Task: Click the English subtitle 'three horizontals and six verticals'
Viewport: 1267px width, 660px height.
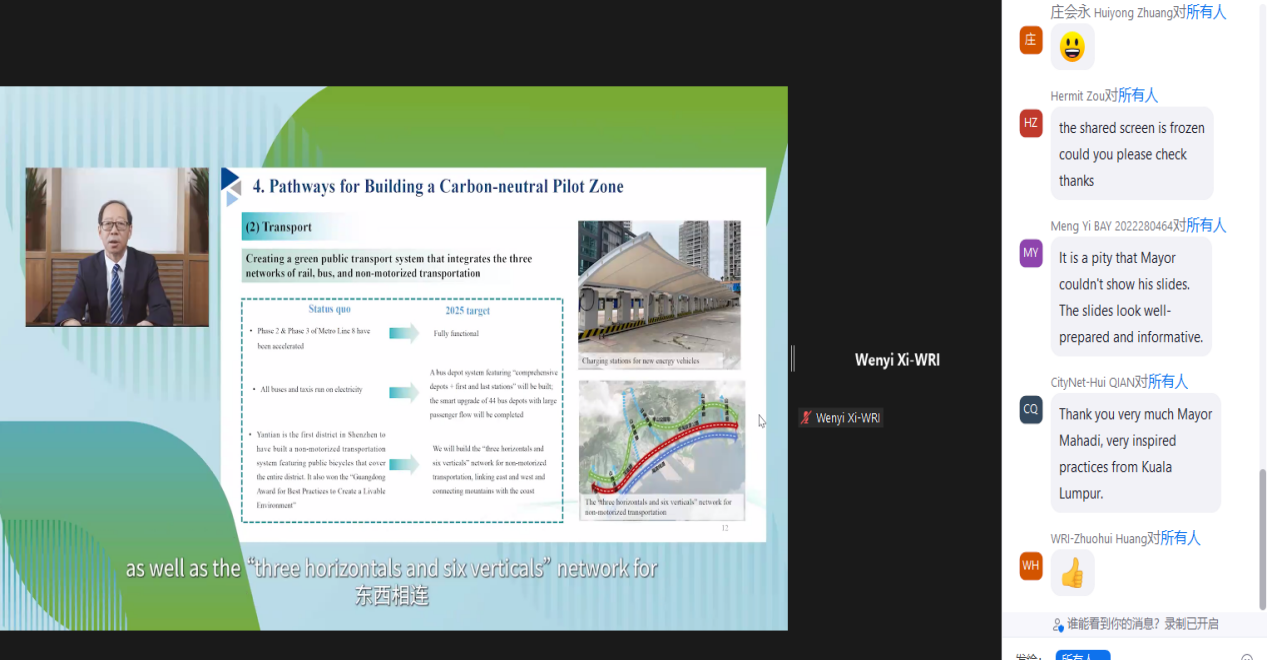Action: click(402, 569)
